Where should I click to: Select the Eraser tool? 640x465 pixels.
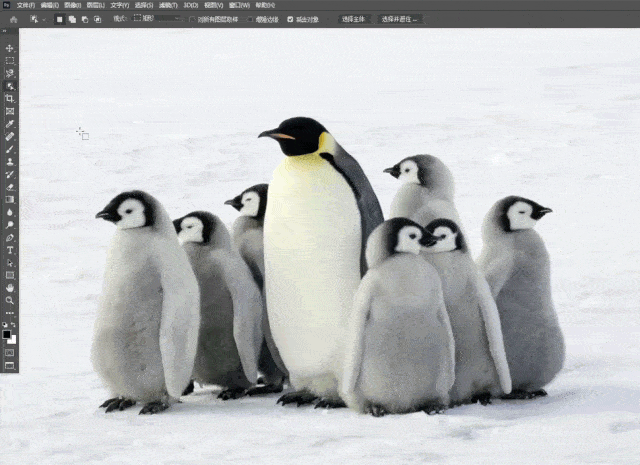tap(9, 187)
